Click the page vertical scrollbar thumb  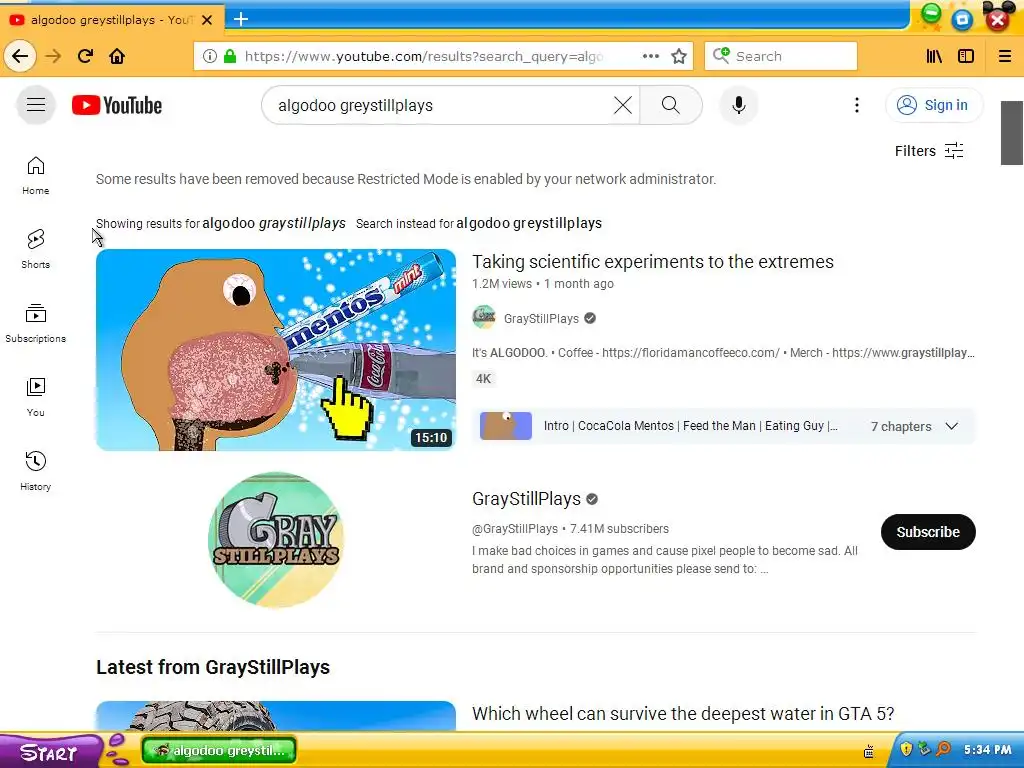point(1012,133)
